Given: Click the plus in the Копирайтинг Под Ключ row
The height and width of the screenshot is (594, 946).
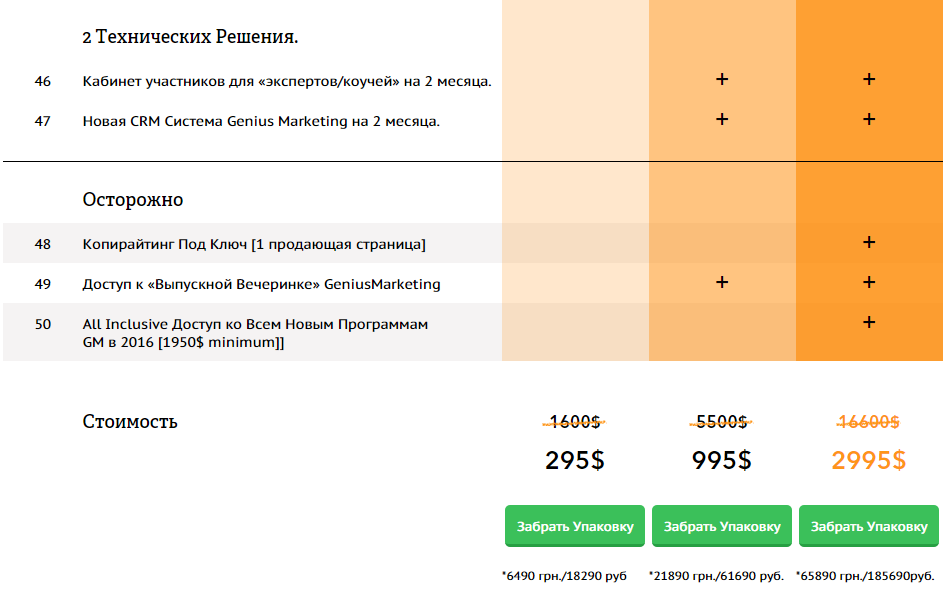Looking at the screenshot, I should point(869,242).
